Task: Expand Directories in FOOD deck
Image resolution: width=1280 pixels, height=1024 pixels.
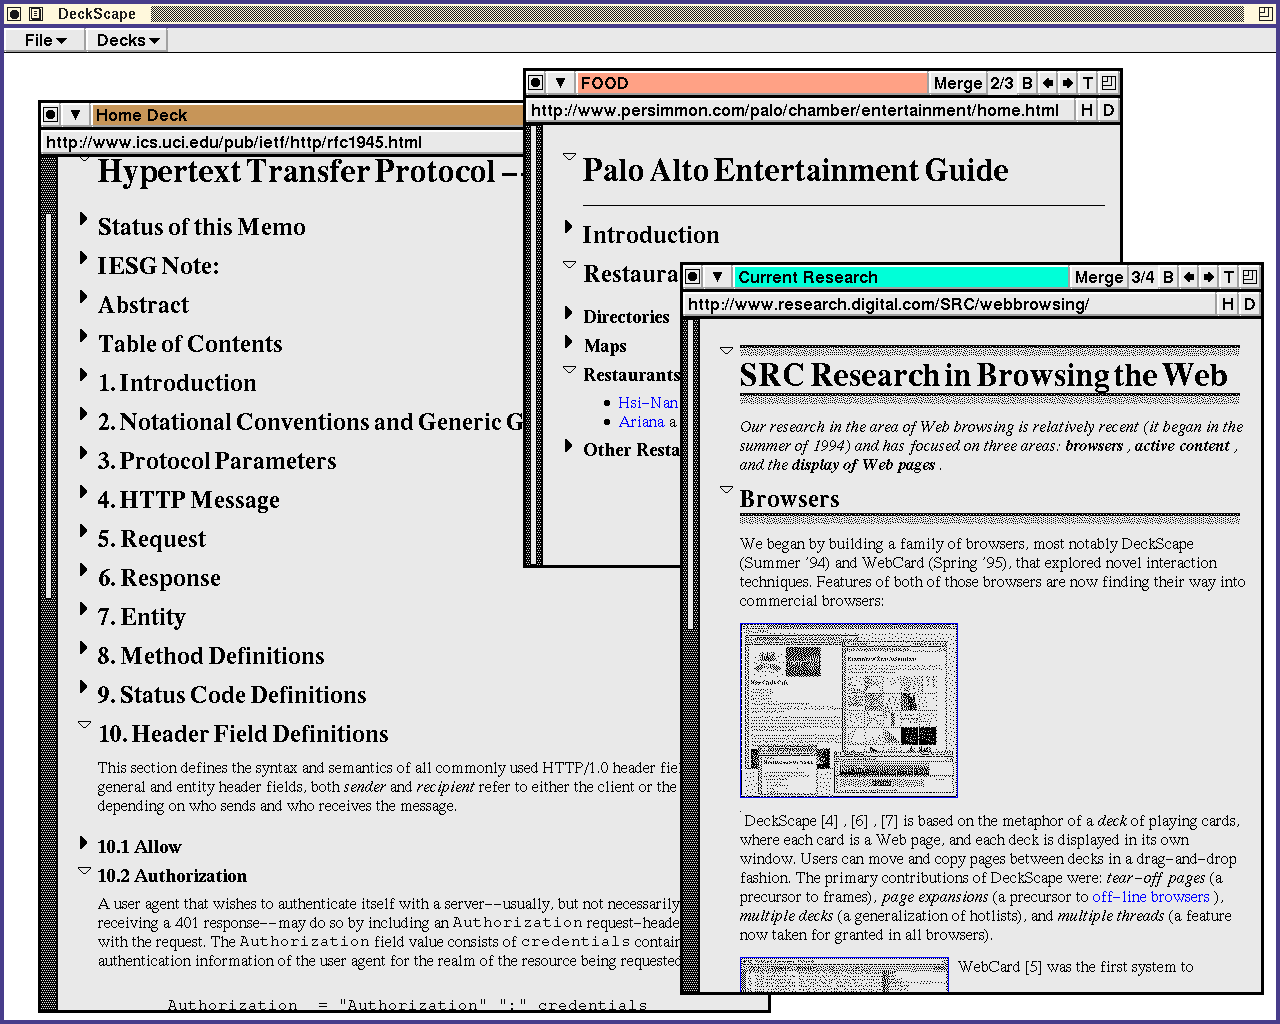Action: pos(569,312)
